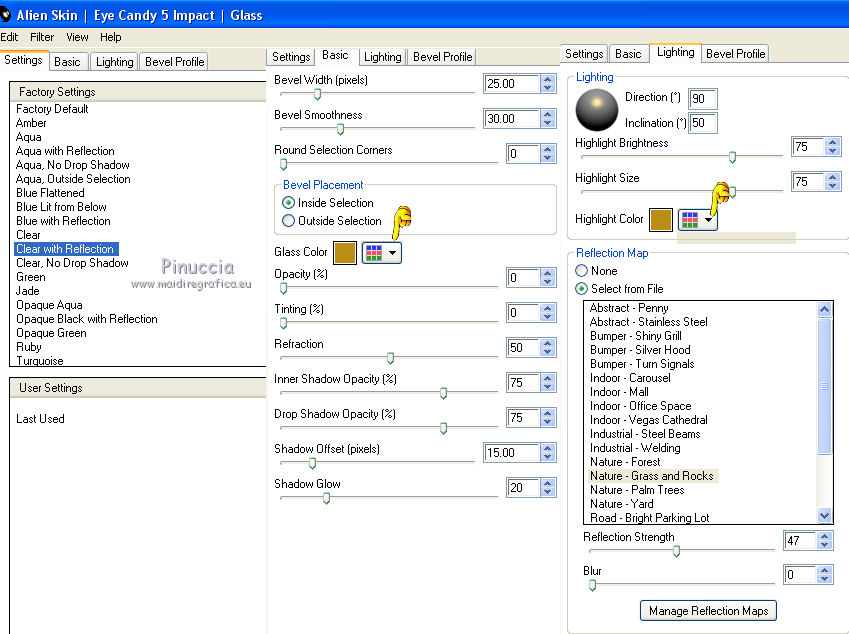Expand the Highlight Color dropdown arrow
The width and height of the screenshot is (849, 634).
pyautogui.click(x=709, y=220)
